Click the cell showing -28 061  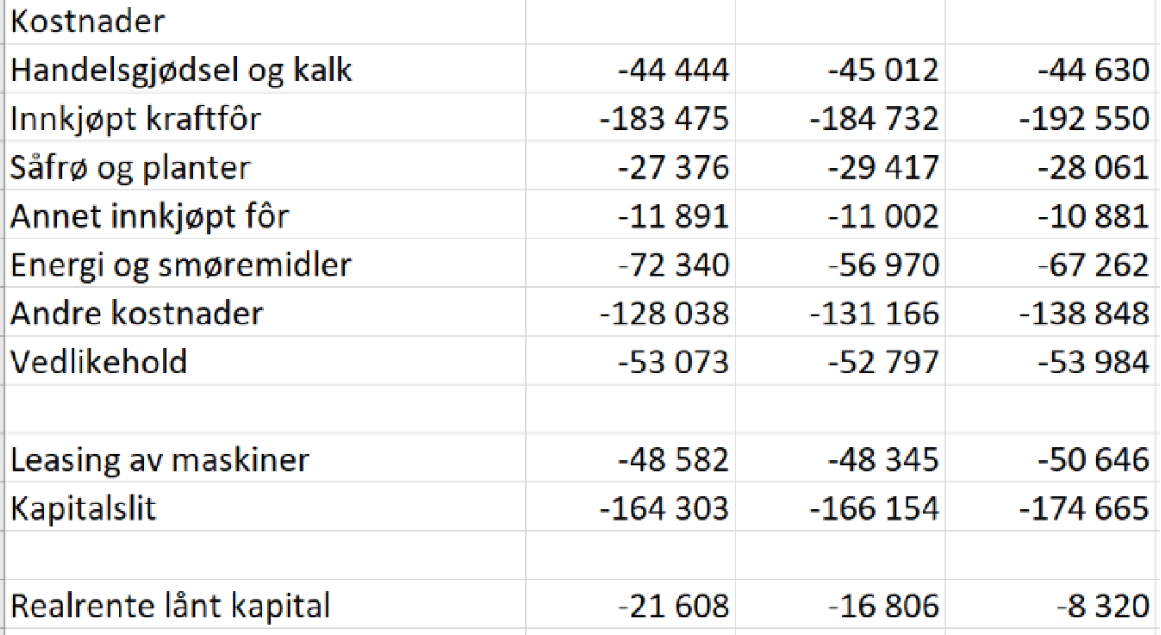point(1093,167)
